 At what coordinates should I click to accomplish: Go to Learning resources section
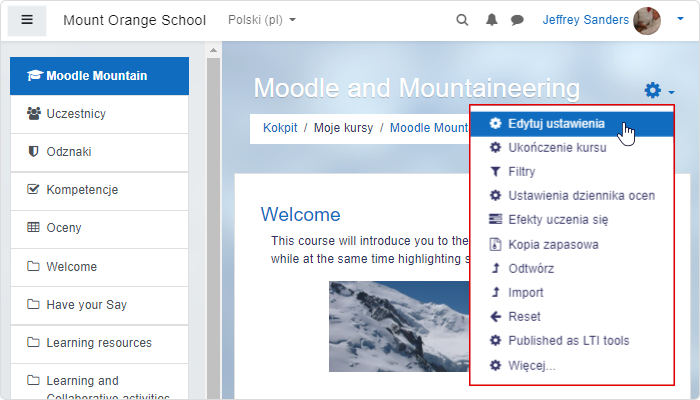(100, 343)
